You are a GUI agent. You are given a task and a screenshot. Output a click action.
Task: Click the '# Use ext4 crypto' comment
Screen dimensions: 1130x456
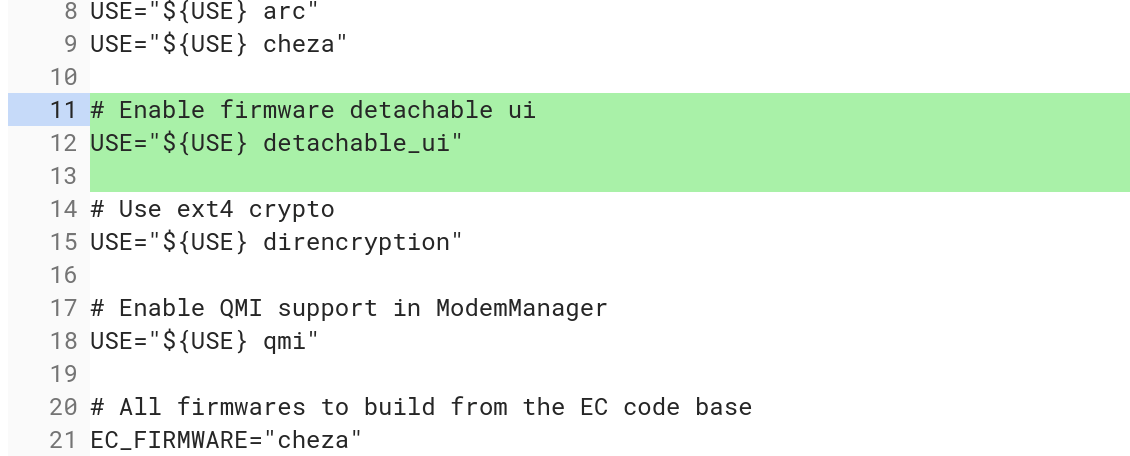coord(213,209)
